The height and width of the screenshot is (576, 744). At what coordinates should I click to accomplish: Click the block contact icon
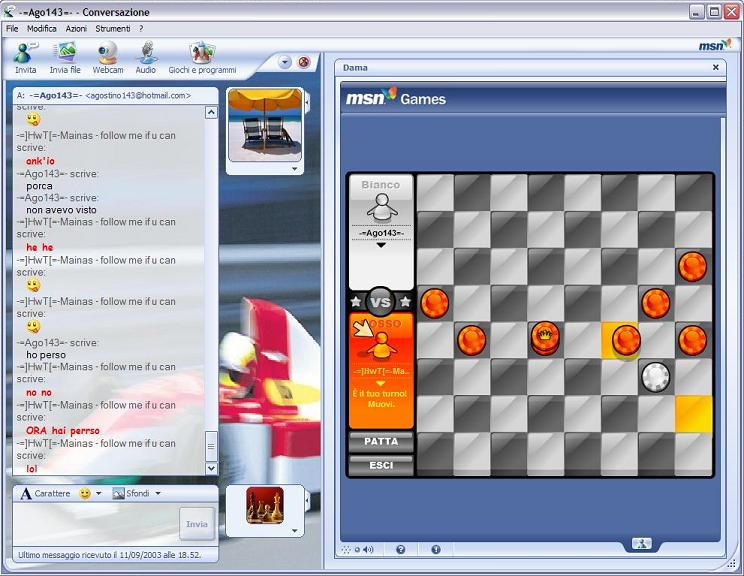[304, 62]
